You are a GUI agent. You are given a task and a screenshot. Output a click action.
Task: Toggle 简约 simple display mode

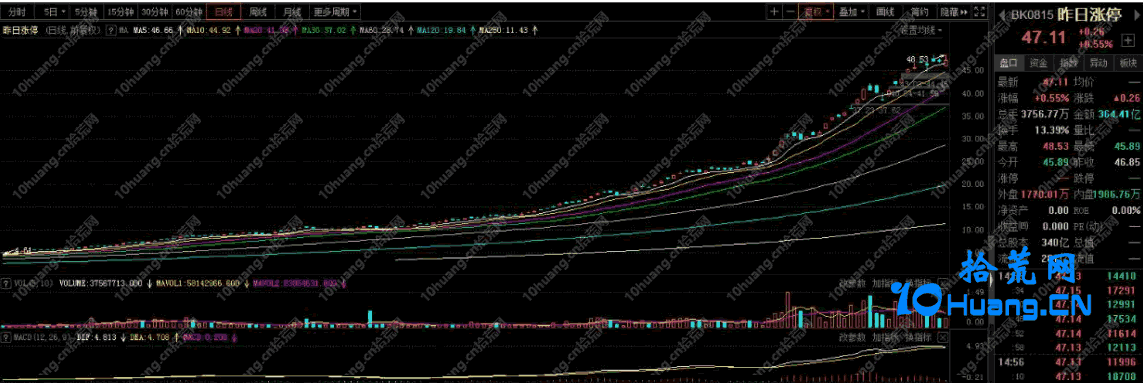pos(918,12)
